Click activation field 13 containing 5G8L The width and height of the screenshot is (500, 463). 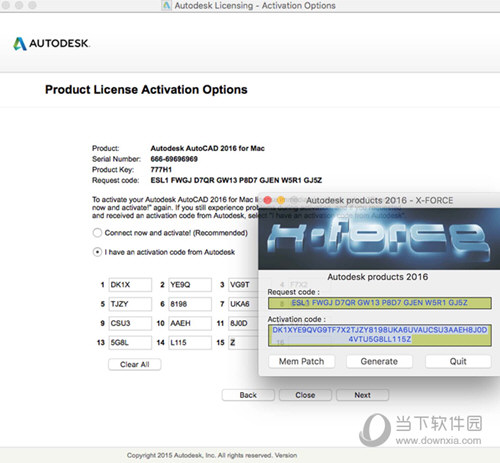pos(130,343)
